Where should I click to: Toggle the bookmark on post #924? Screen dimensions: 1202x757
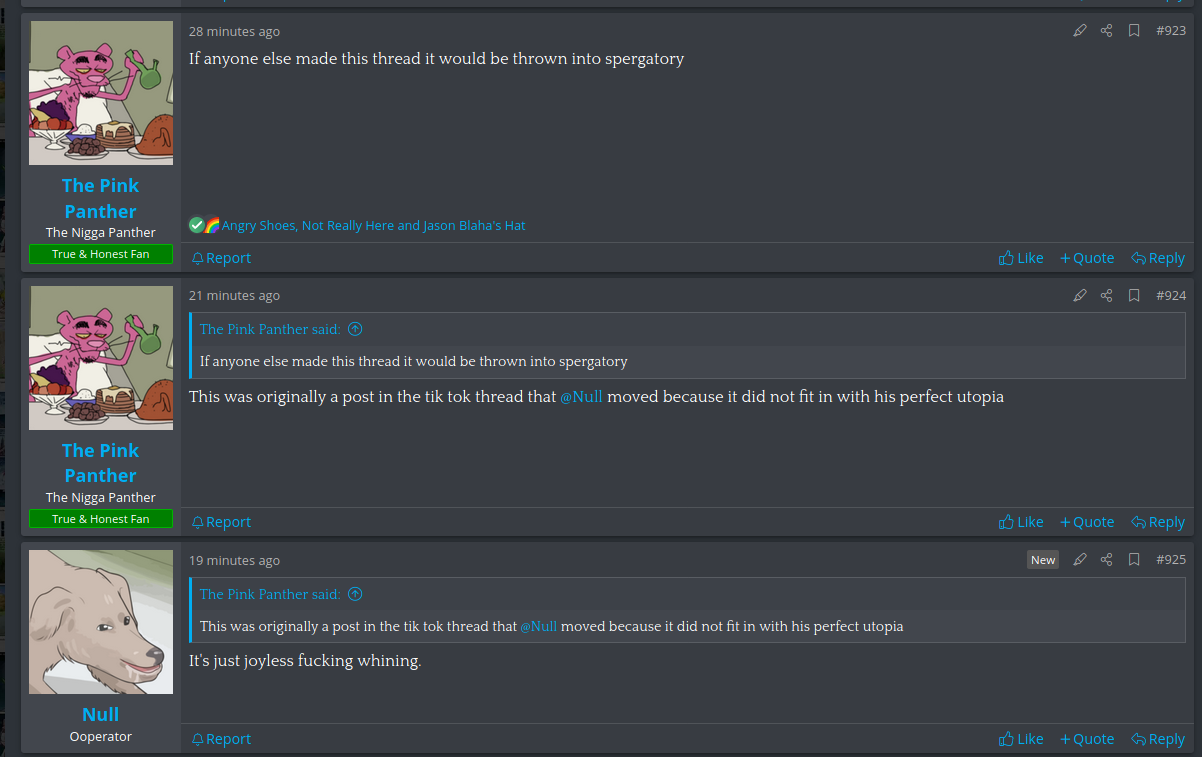pos(1134,296)
